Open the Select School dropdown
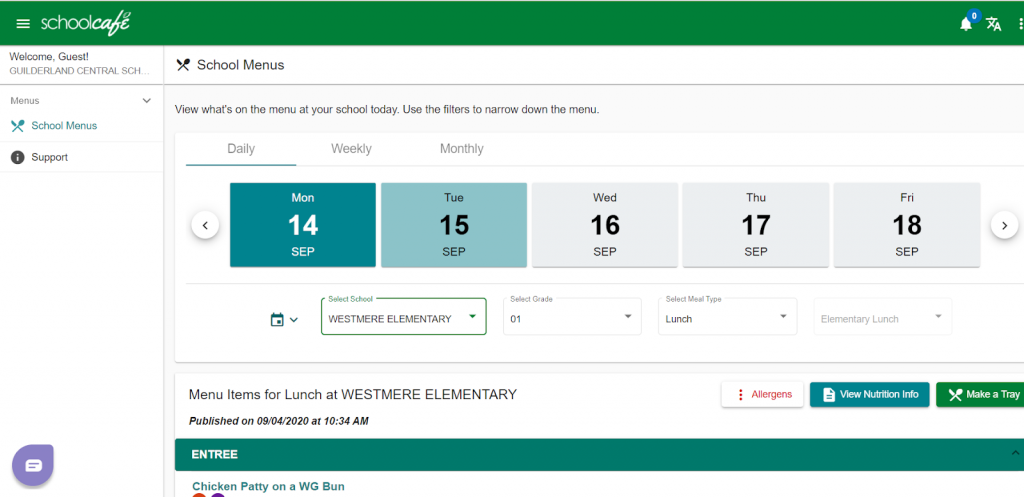Viewport: 1024px width, 497px height. click(404, 317)
